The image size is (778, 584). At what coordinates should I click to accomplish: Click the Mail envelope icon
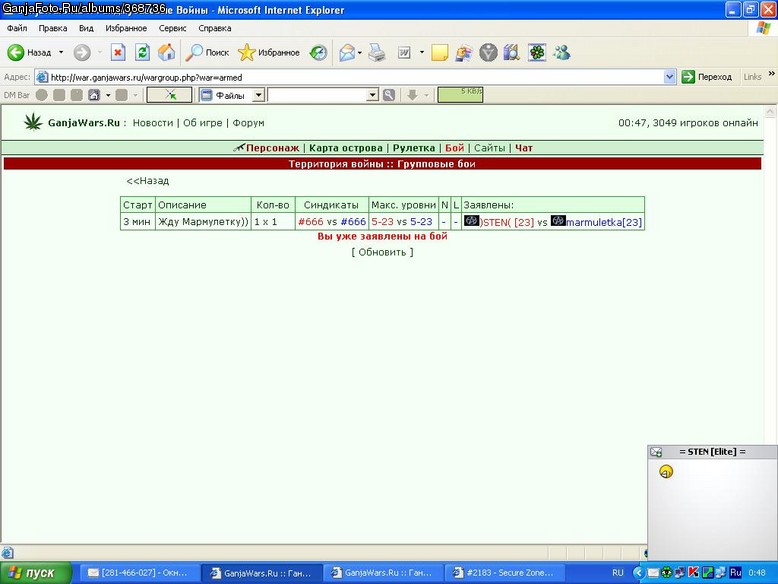pos(347,52)
